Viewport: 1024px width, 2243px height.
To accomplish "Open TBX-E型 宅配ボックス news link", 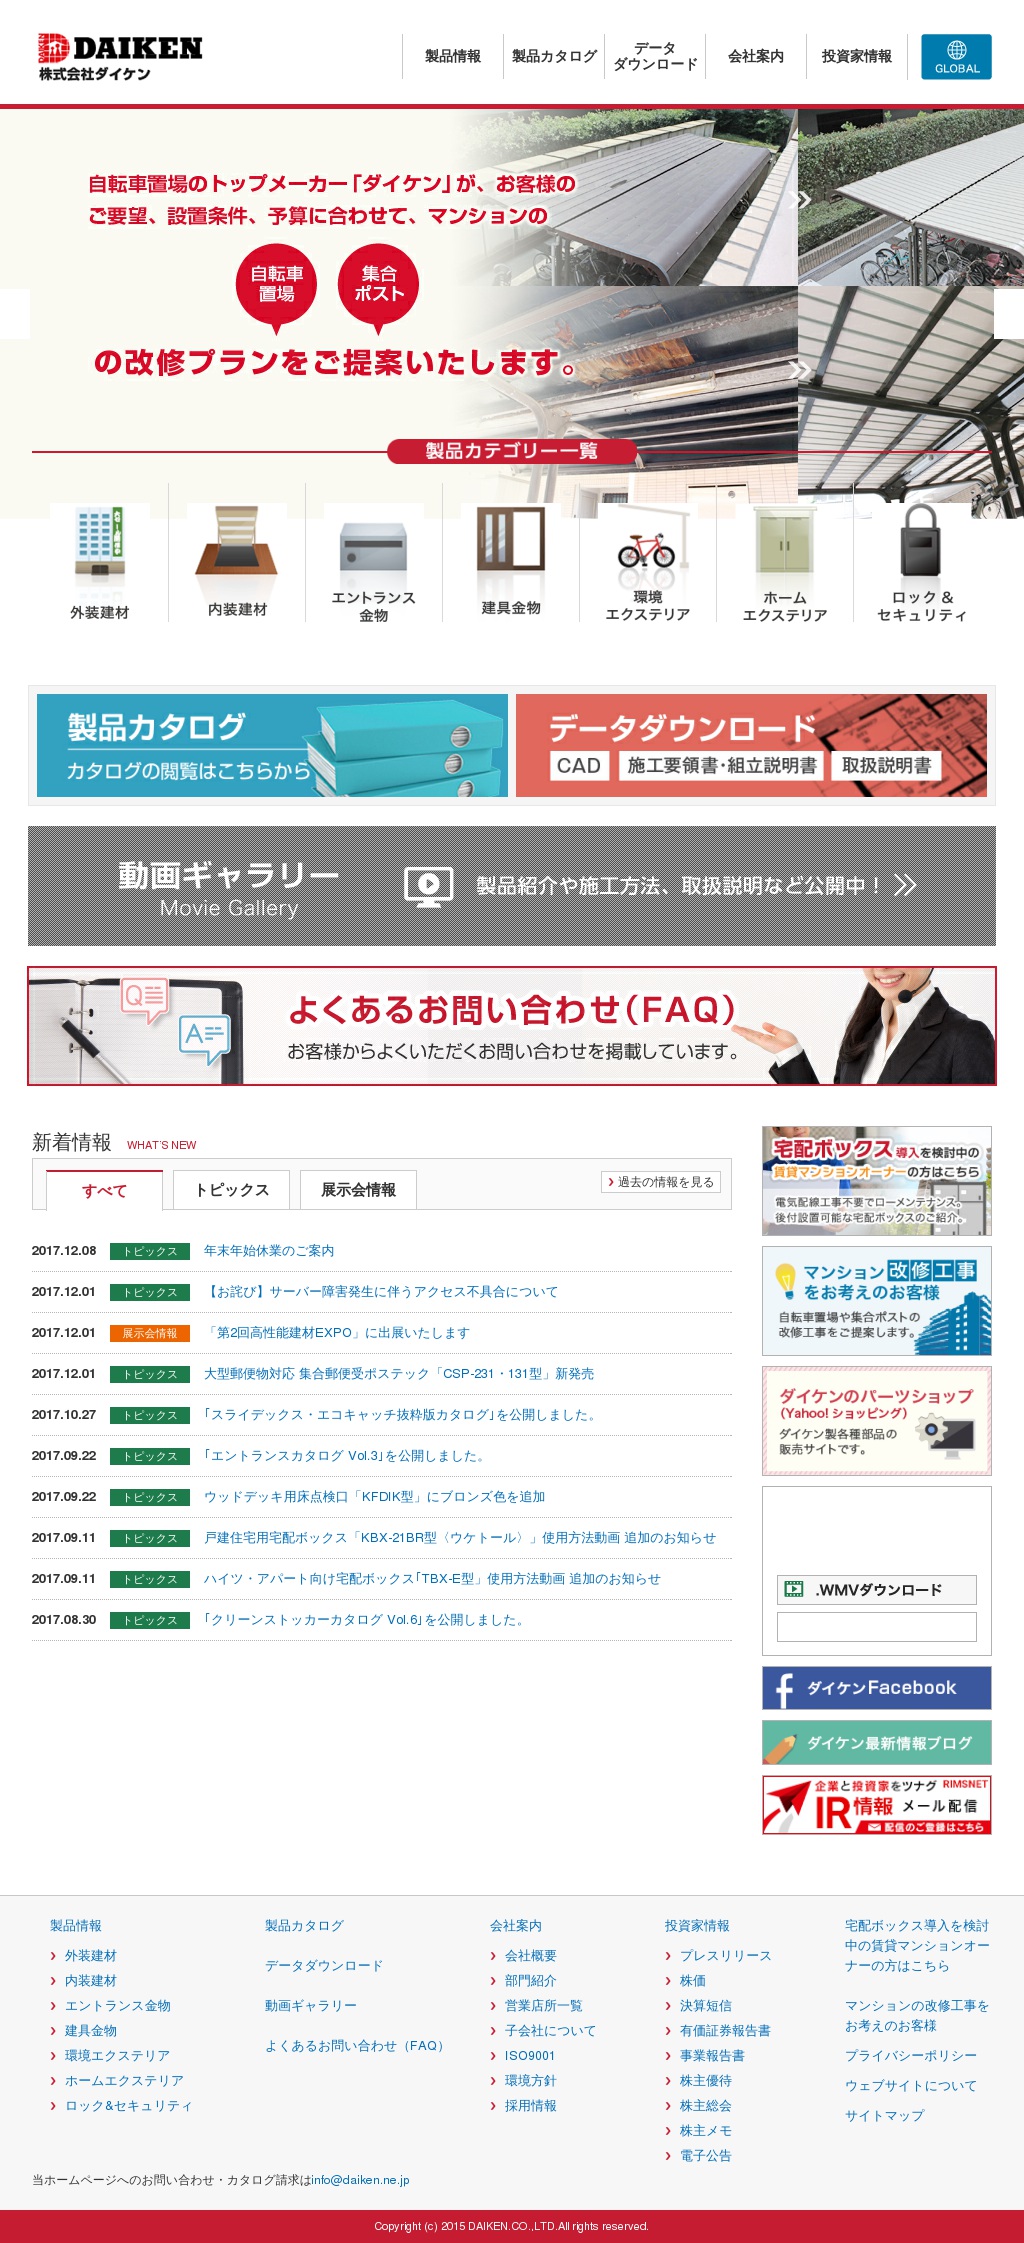I will coord(432,1579).
